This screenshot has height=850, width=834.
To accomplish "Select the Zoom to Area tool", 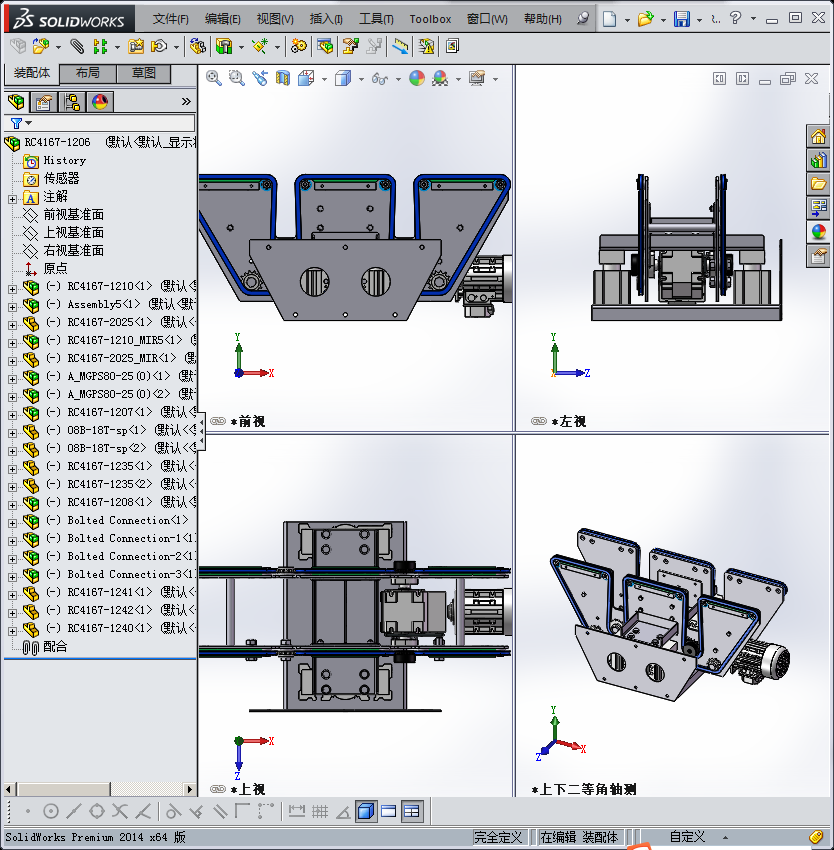I will [236, 79].
